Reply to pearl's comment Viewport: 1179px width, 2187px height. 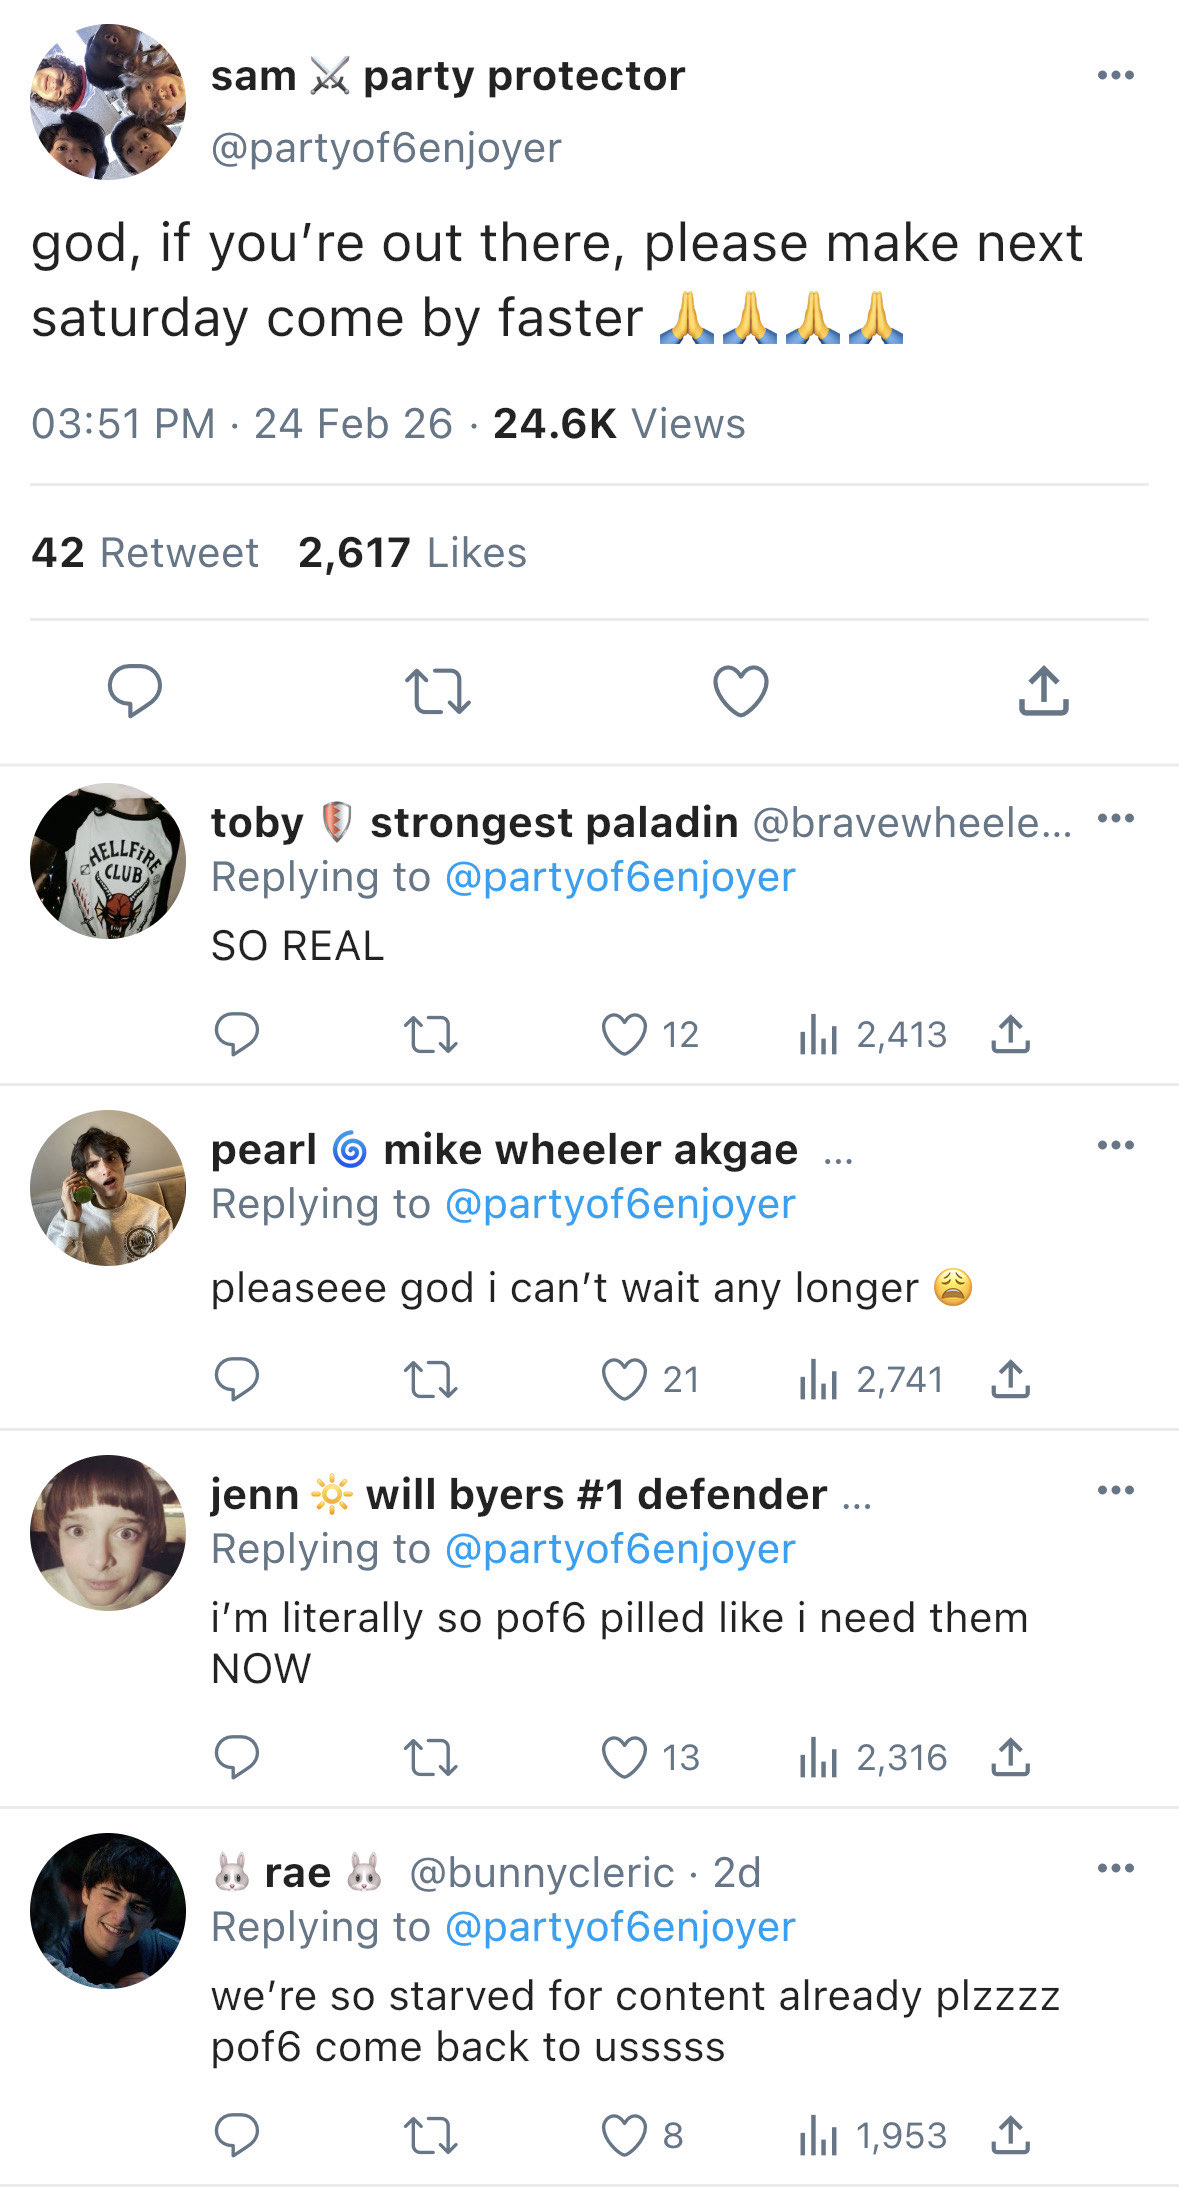(x=237, y=1380)
